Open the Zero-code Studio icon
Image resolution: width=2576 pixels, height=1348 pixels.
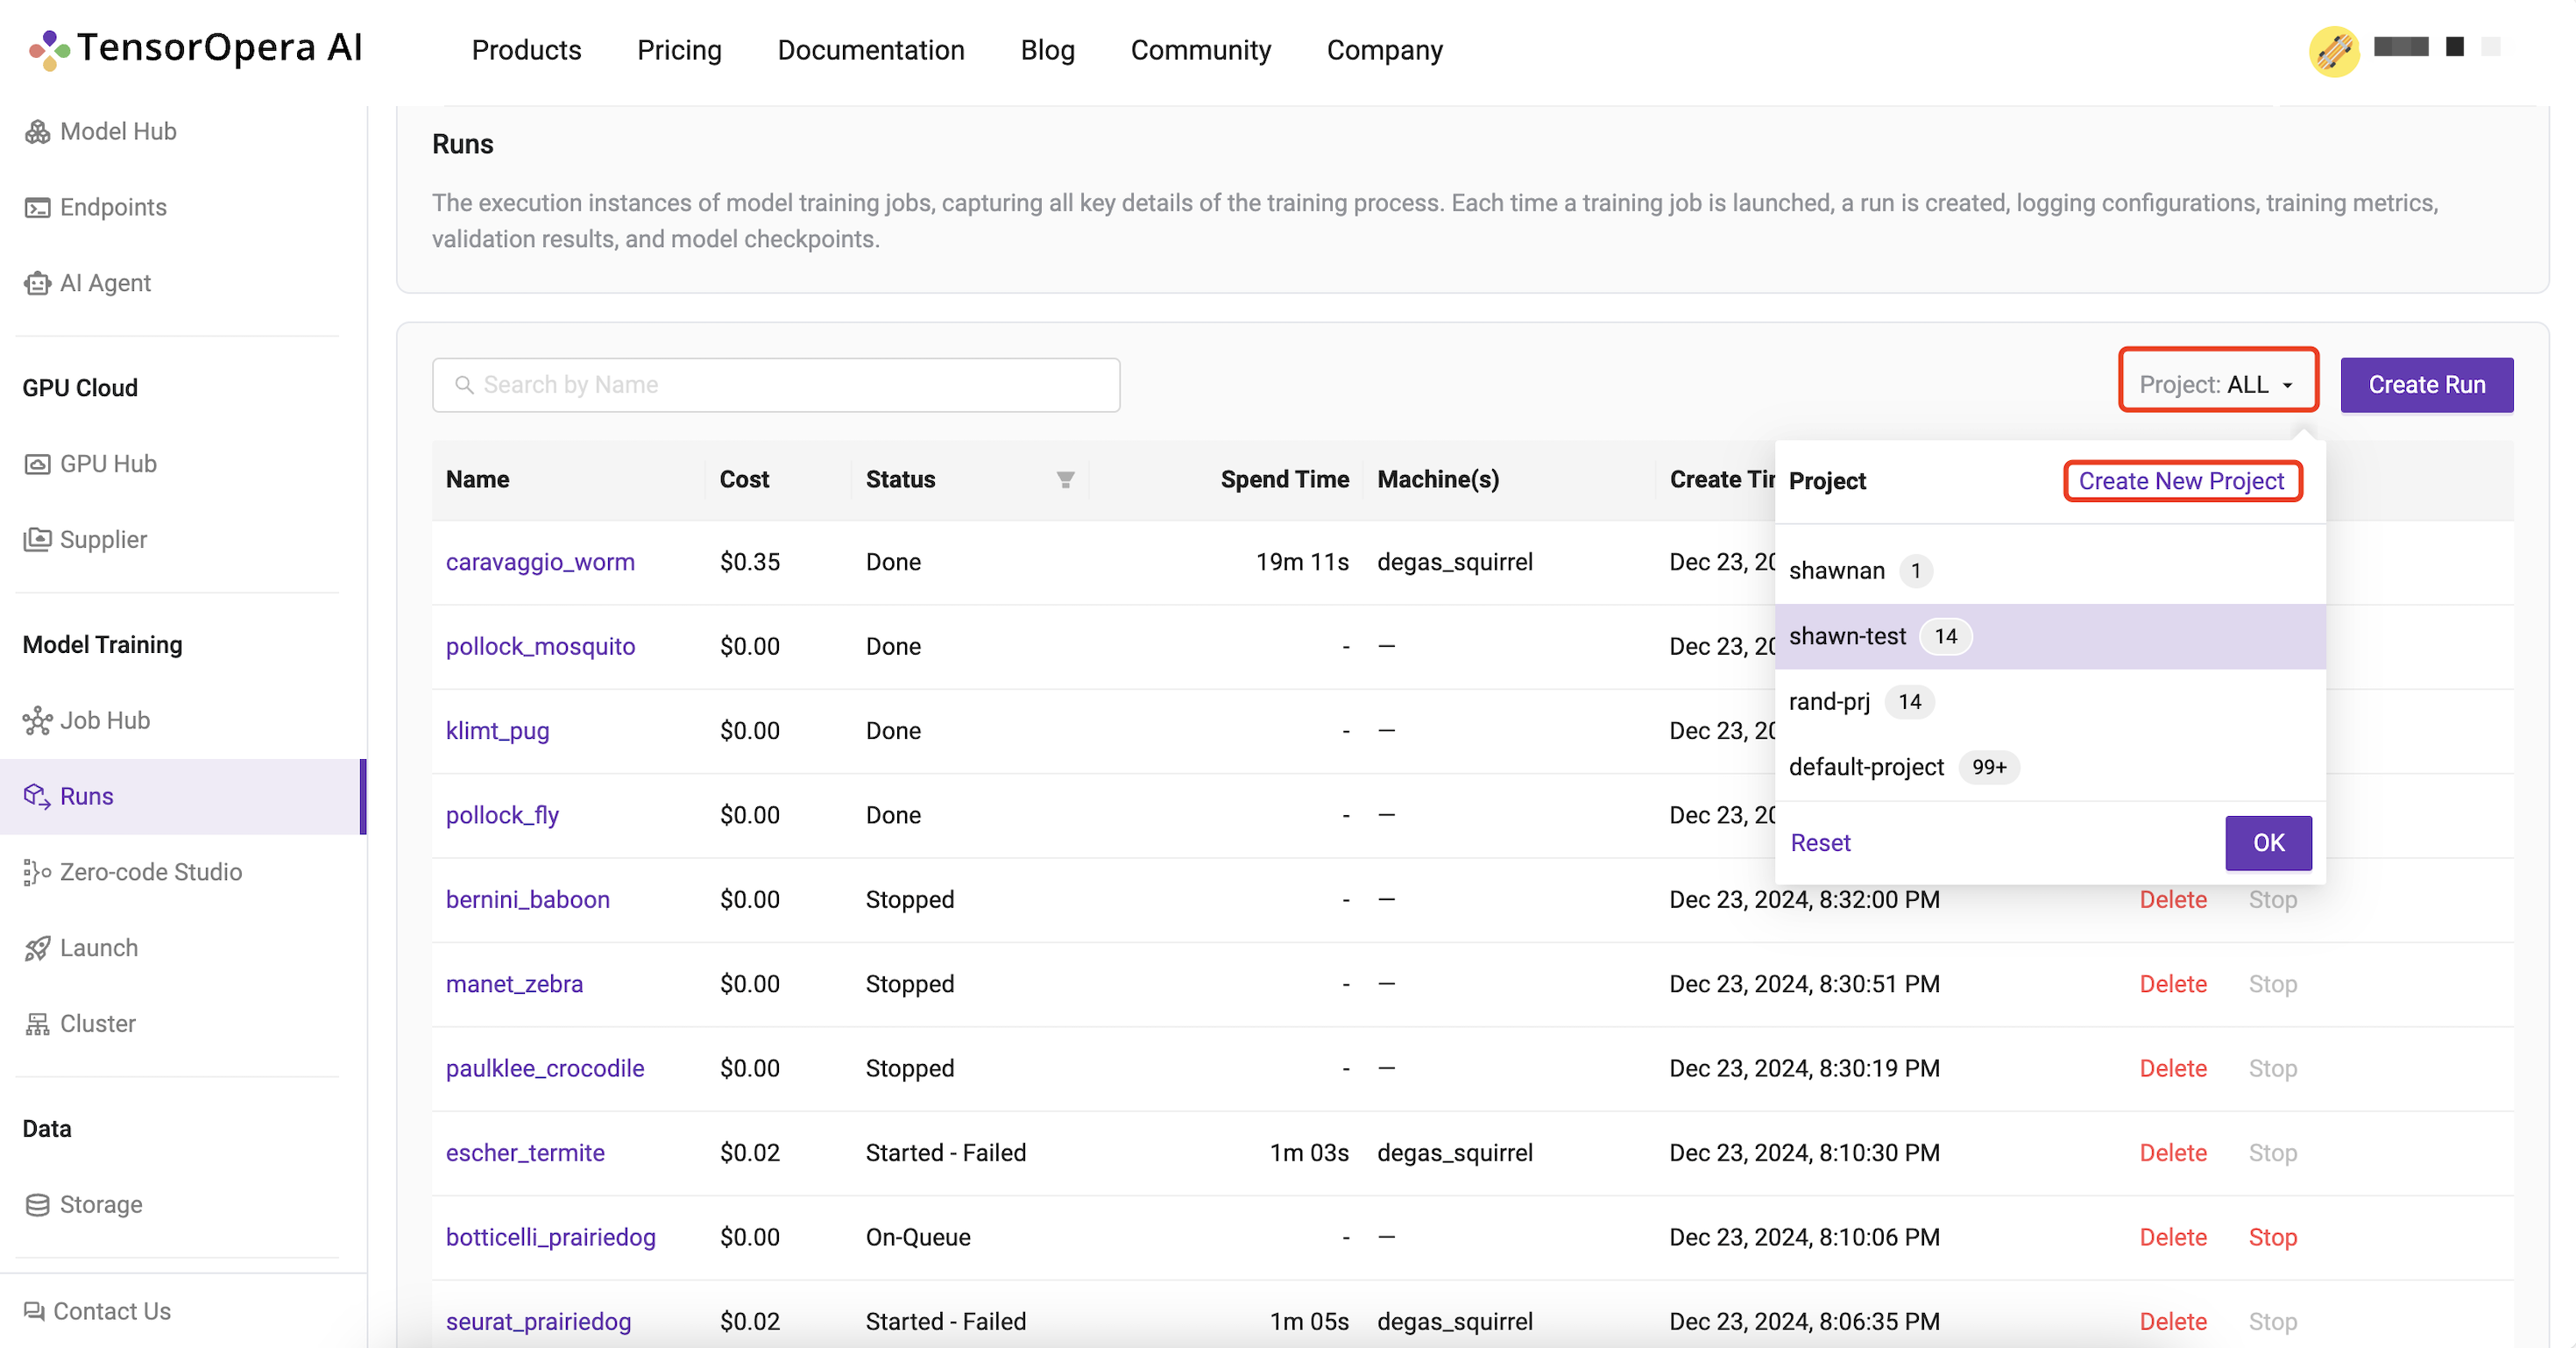click(37, 872)
